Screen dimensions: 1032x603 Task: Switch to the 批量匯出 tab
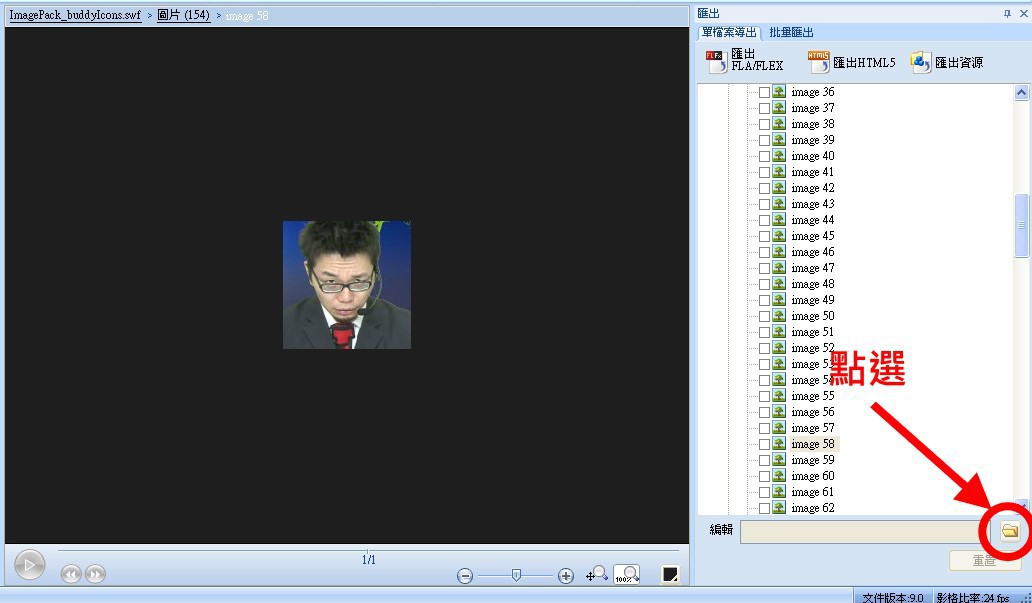pyautogui.click(x=791, y=33)
